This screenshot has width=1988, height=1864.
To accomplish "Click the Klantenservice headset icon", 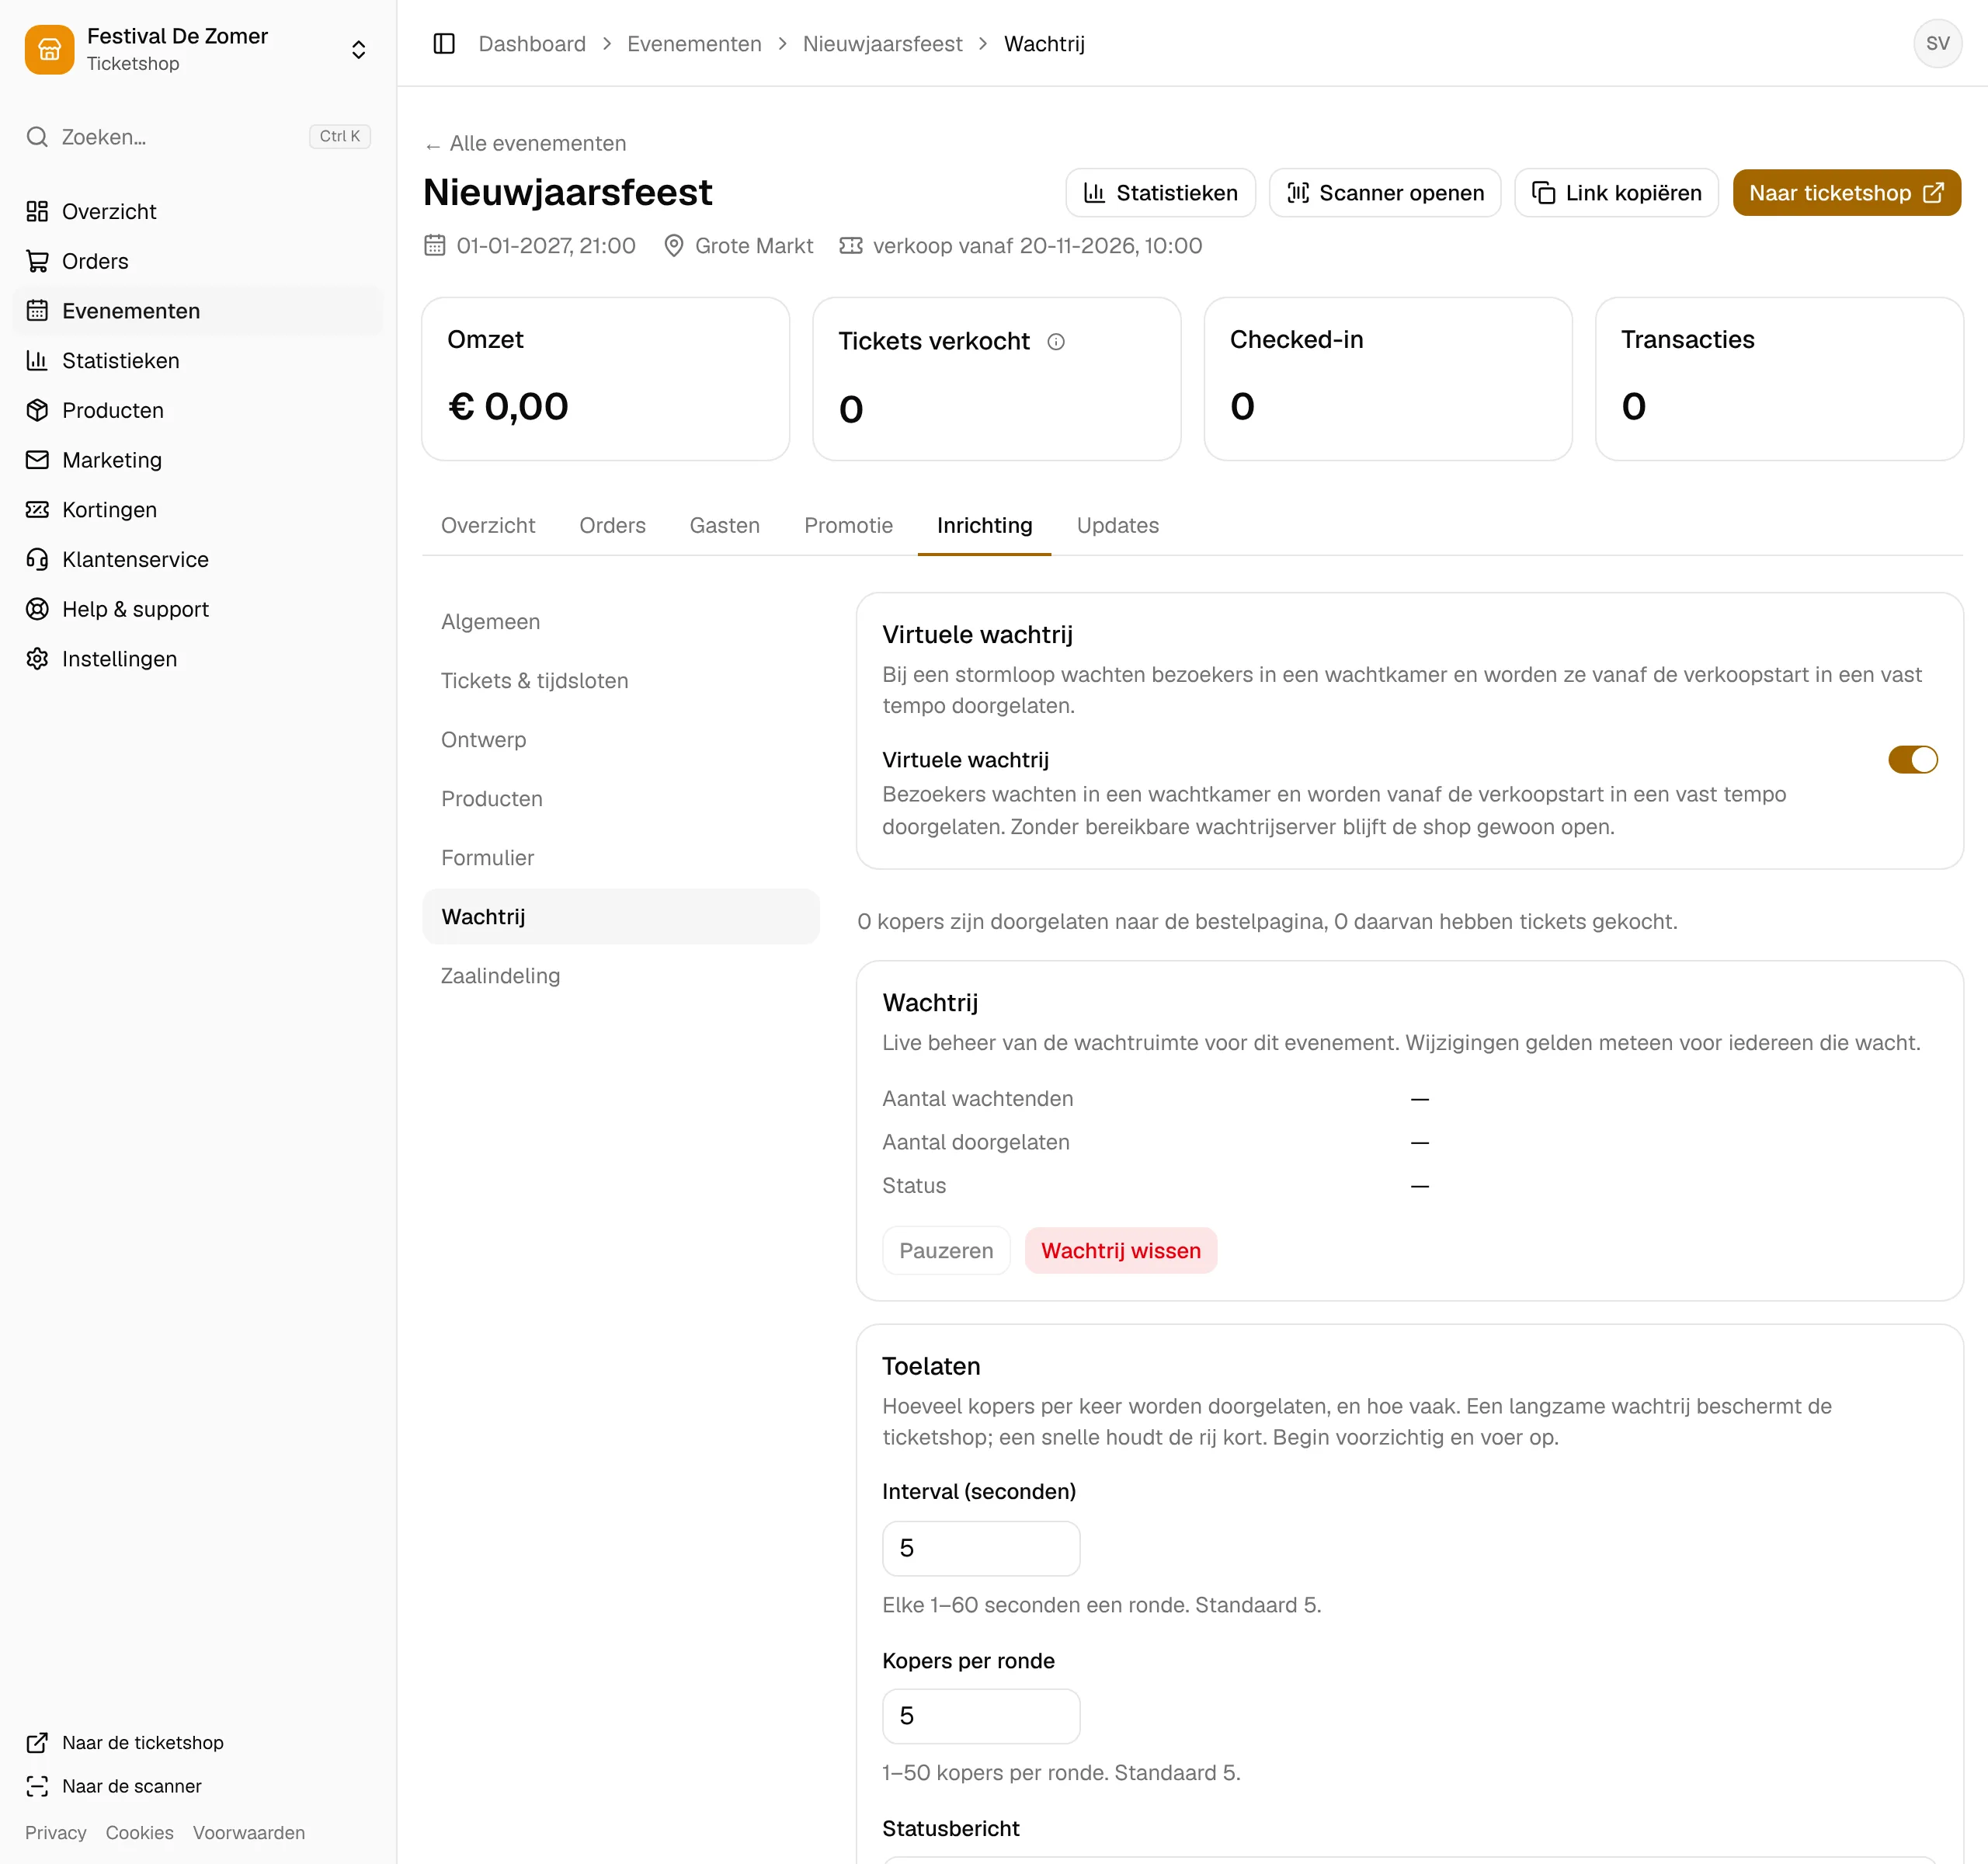I will pyautogui.click(x=37, y=559).
